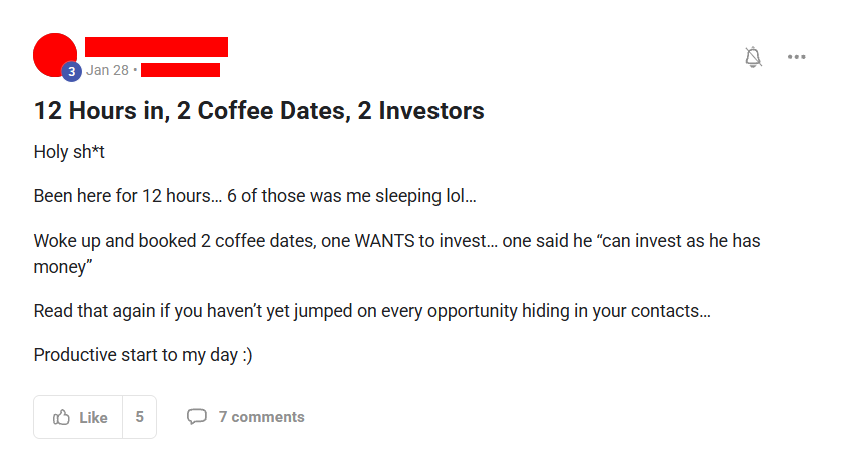This screenshot has height=472, width=856.
Task: Click the capitalized word WANTS
Action: coord(384,241)
